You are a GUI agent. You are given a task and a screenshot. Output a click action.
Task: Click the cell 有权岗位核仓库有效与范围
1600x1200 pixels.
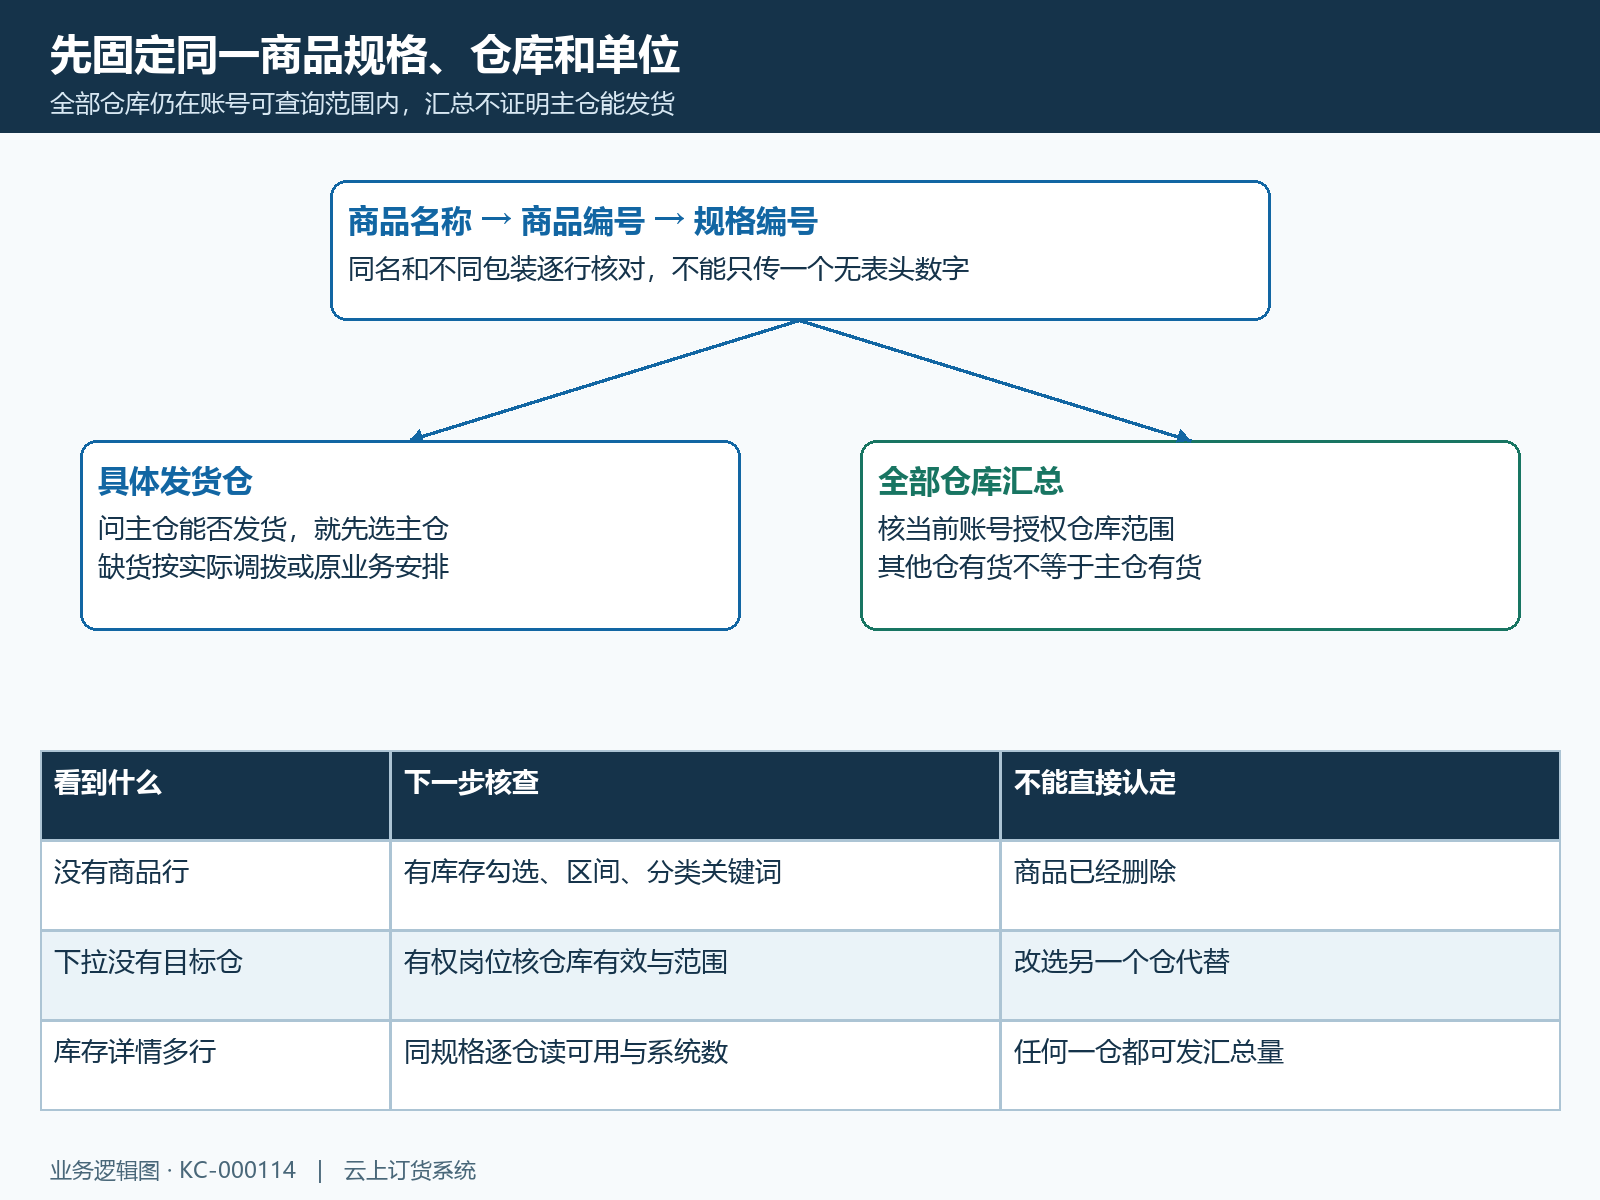(695, 976)
